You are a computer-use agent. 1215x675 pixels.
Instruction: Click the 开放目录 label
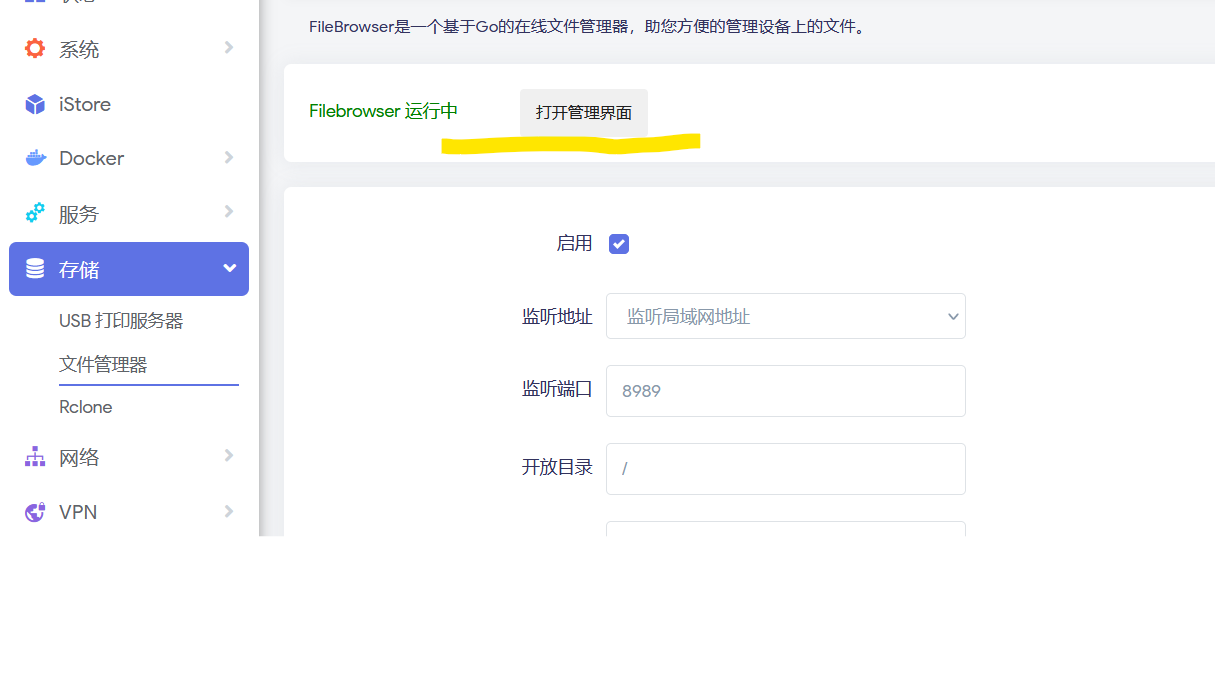coord(557,467)
